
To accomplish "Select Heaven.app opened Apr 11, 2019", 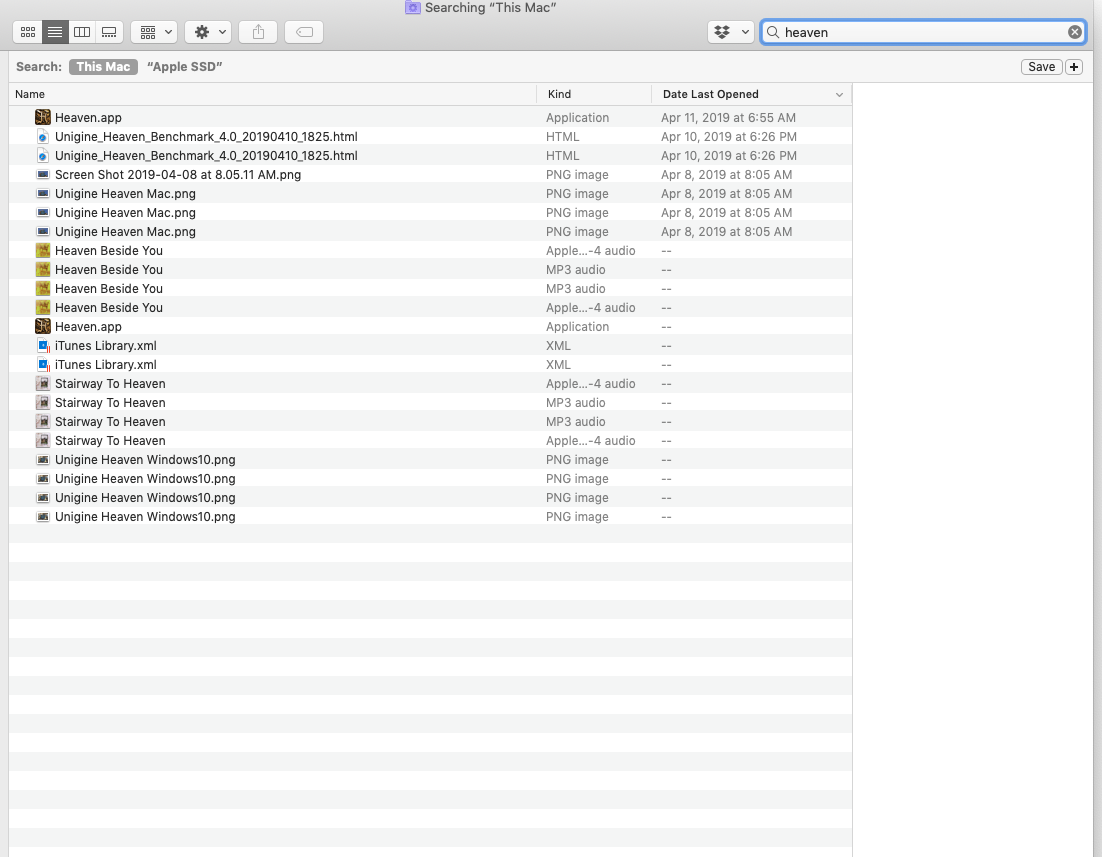I will pyautogui.click(x=430, y=117).
